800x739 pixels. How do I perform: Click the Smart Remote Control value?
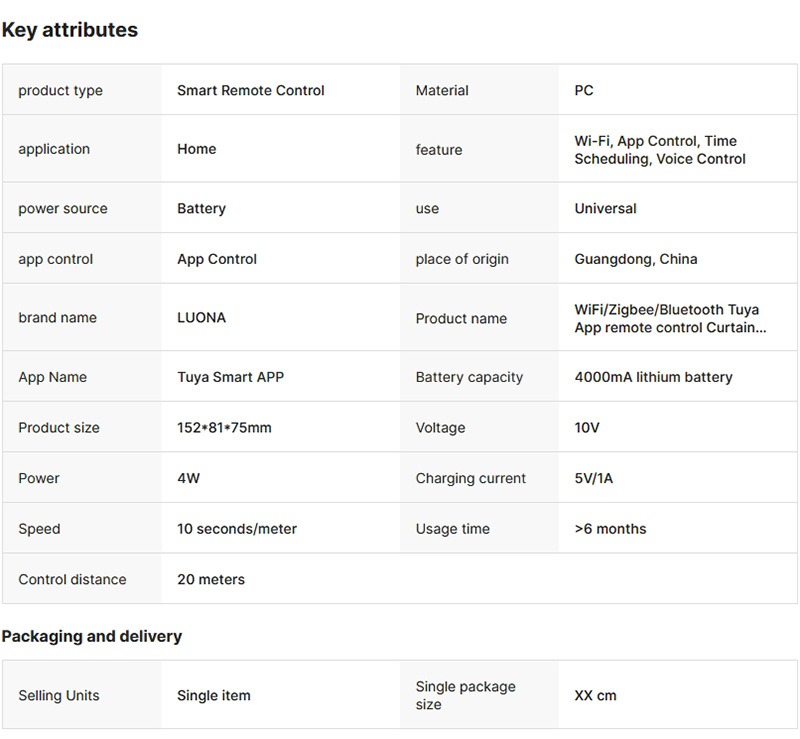tap(251, 90)
